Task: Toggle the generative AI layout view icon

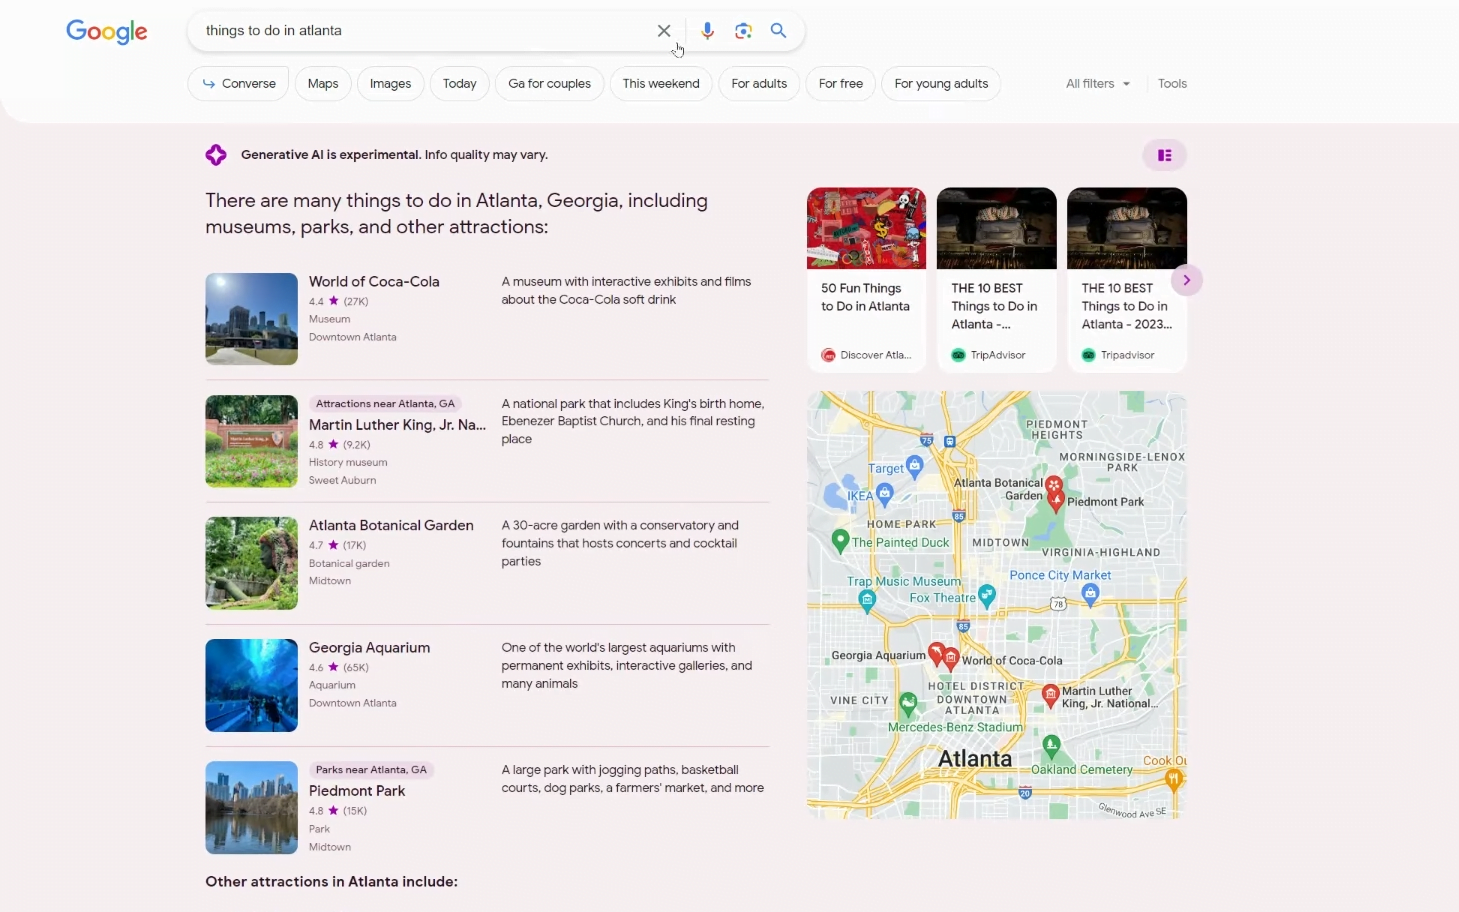Action: coord(1164,155)
